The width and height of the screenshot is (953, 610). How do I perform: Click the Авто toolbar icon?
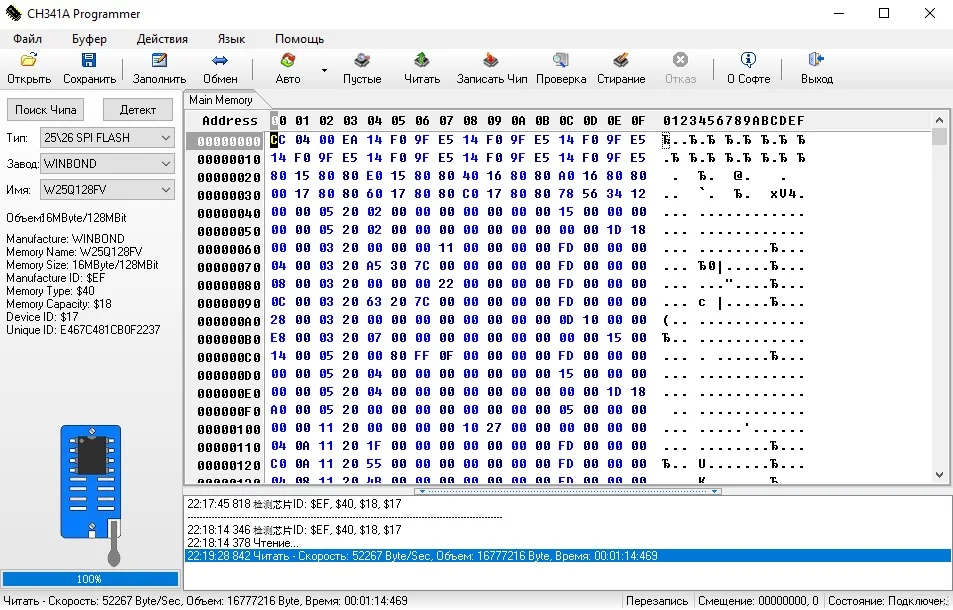pos(287,60)
